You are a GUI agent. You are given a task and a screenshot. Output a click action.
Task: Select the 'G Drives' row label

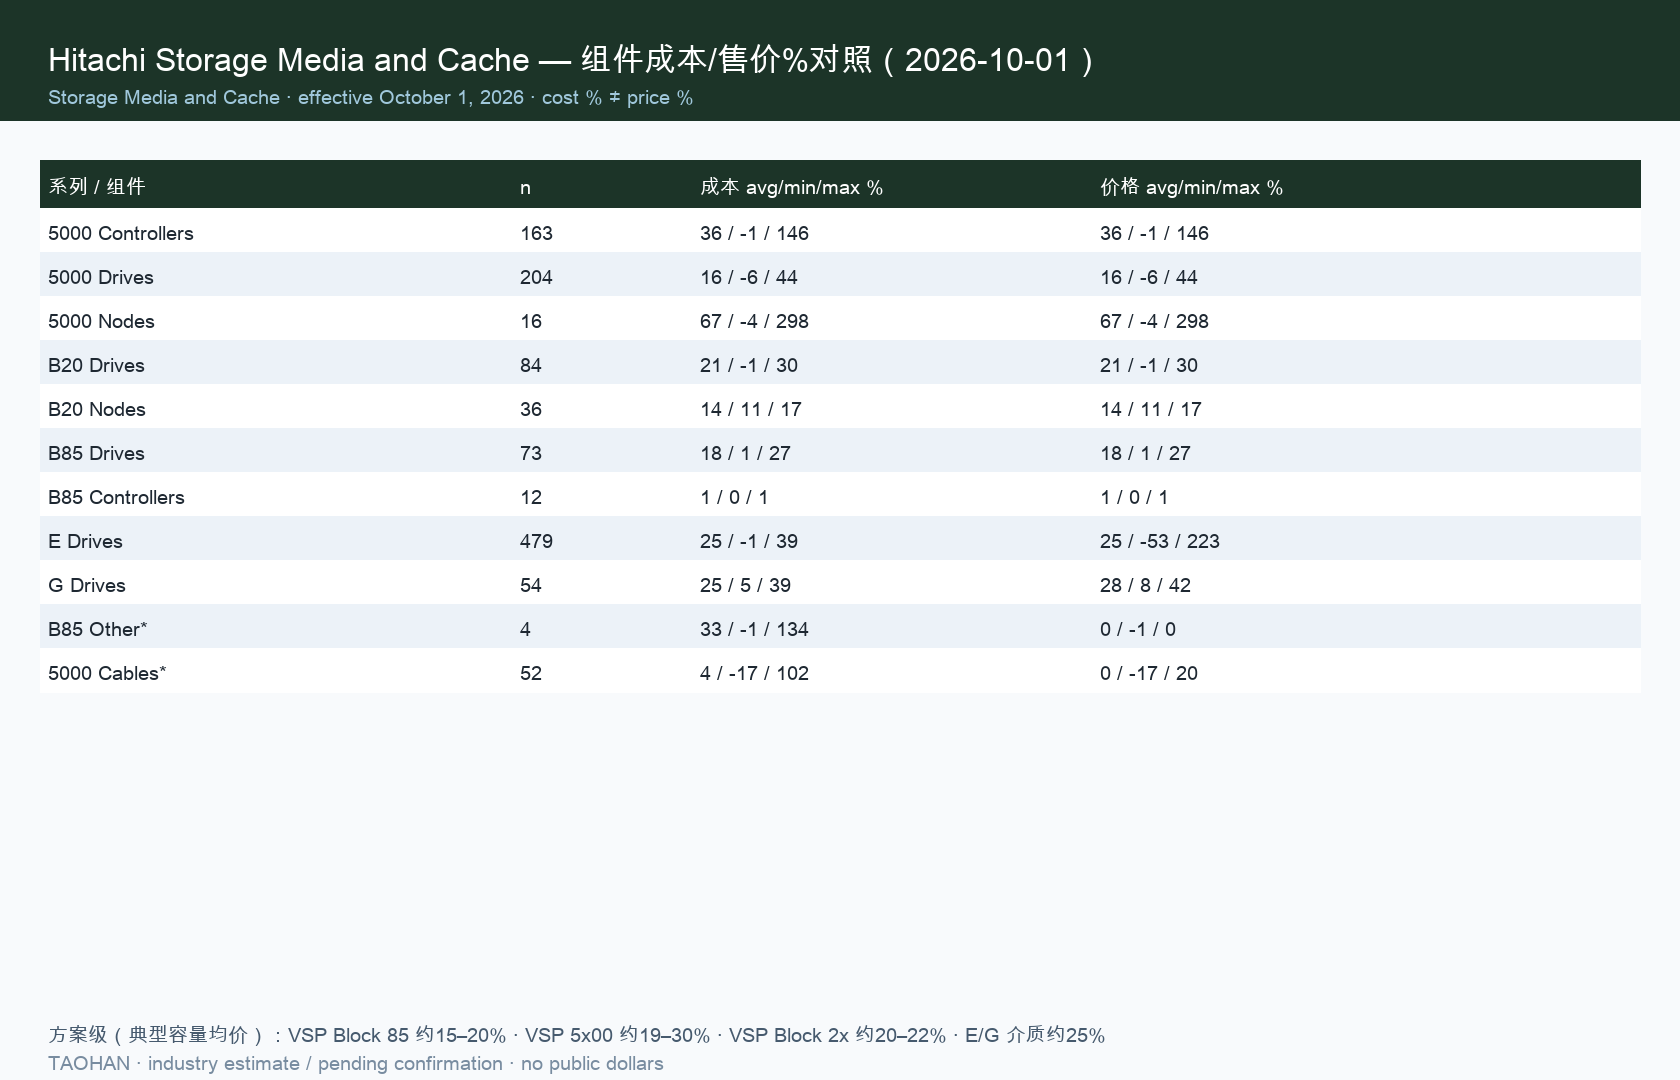[x=87, y=585]
